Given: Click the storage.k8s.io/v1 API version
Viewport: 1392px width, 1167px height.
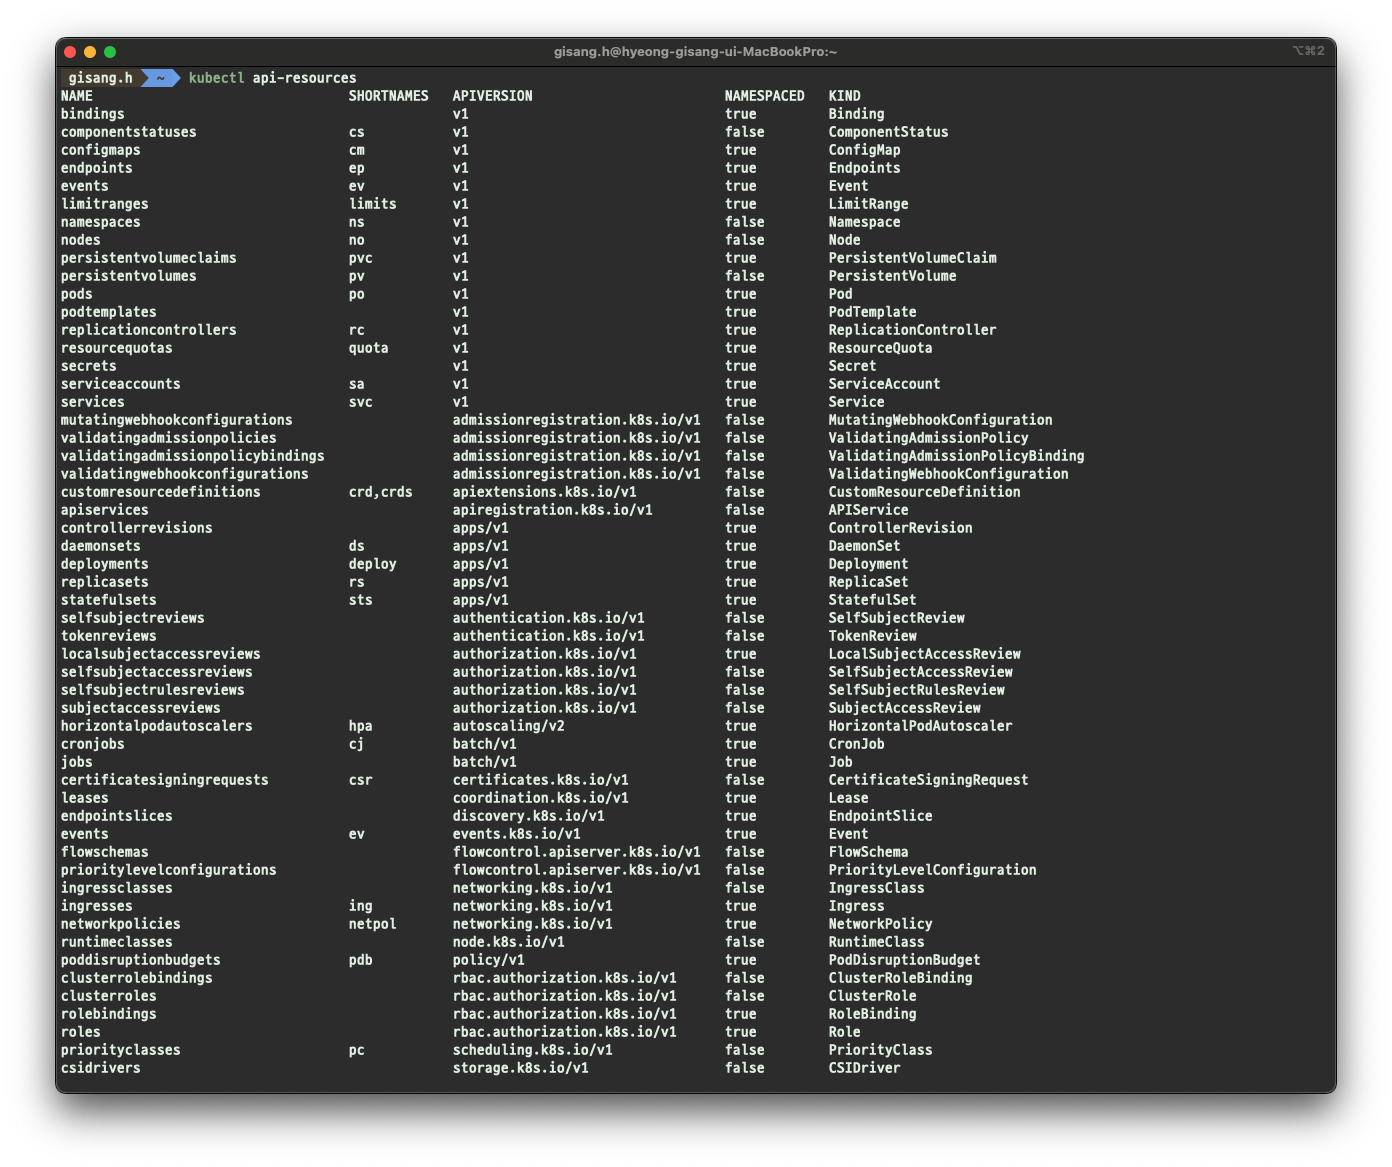Looking at the screenshot, I should [x=521, y=1068].
